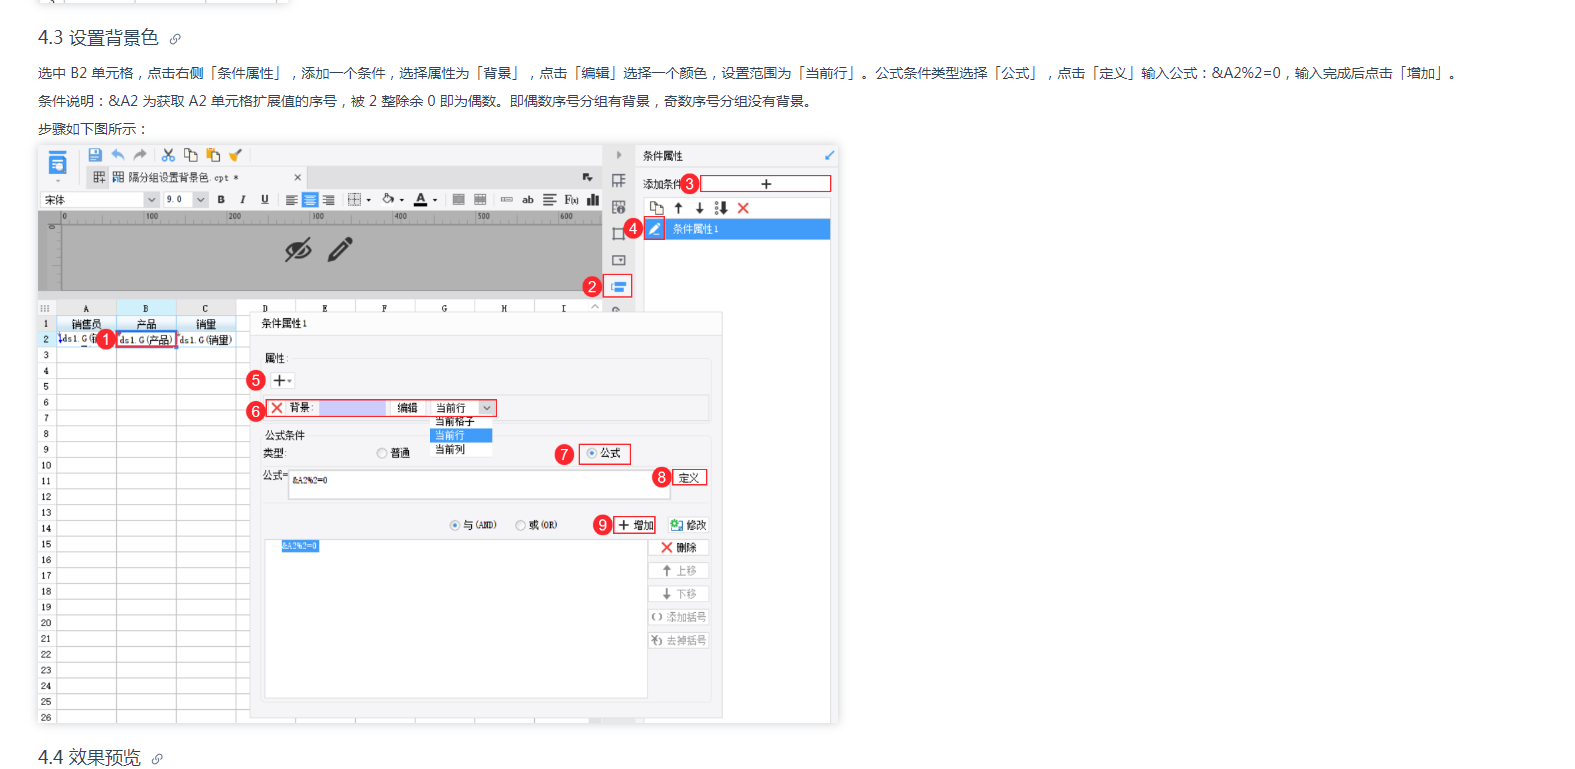Screen dimensions: 1575x769
Task: Choose 当前列 from scope list
Action: (461, 450)
